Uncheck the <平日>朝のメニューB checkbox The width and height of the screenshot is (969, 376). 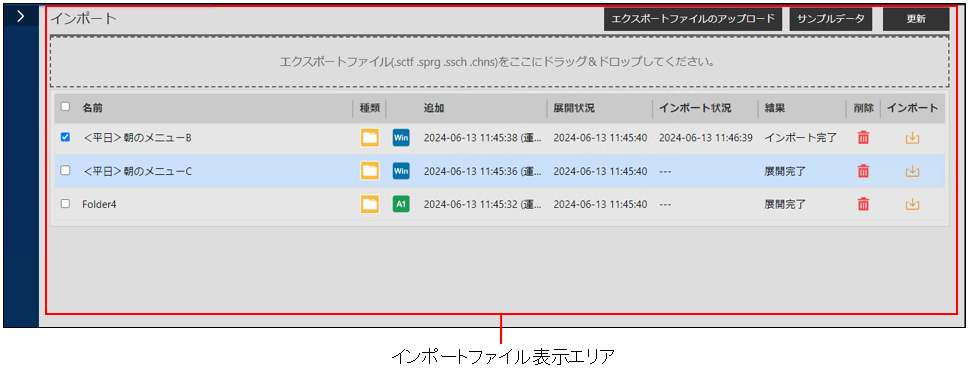point(65,138)
